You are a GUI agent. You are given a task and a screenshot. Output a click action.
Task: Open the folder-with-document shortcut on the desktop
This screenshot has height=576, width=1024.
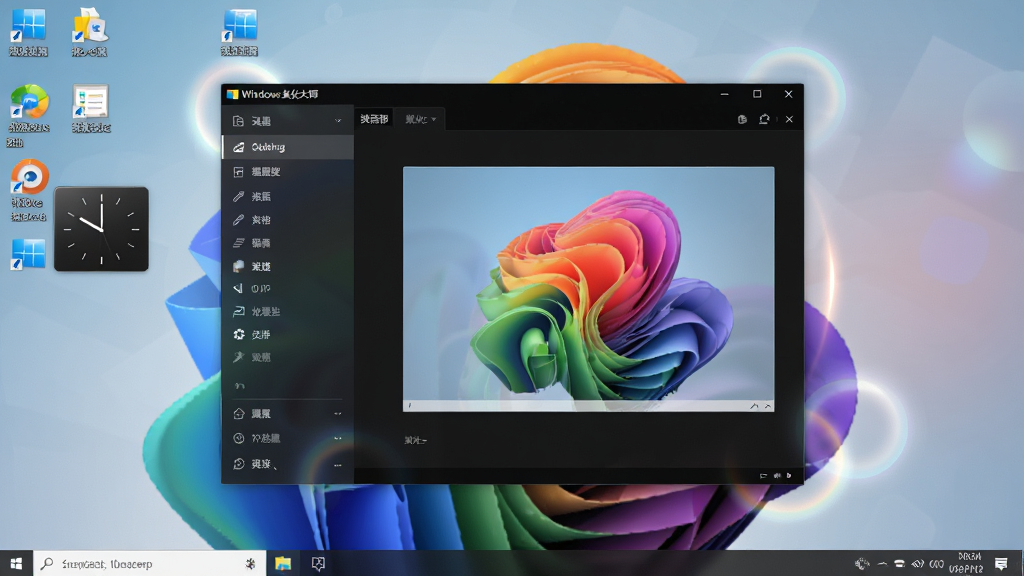click(89, 31)
